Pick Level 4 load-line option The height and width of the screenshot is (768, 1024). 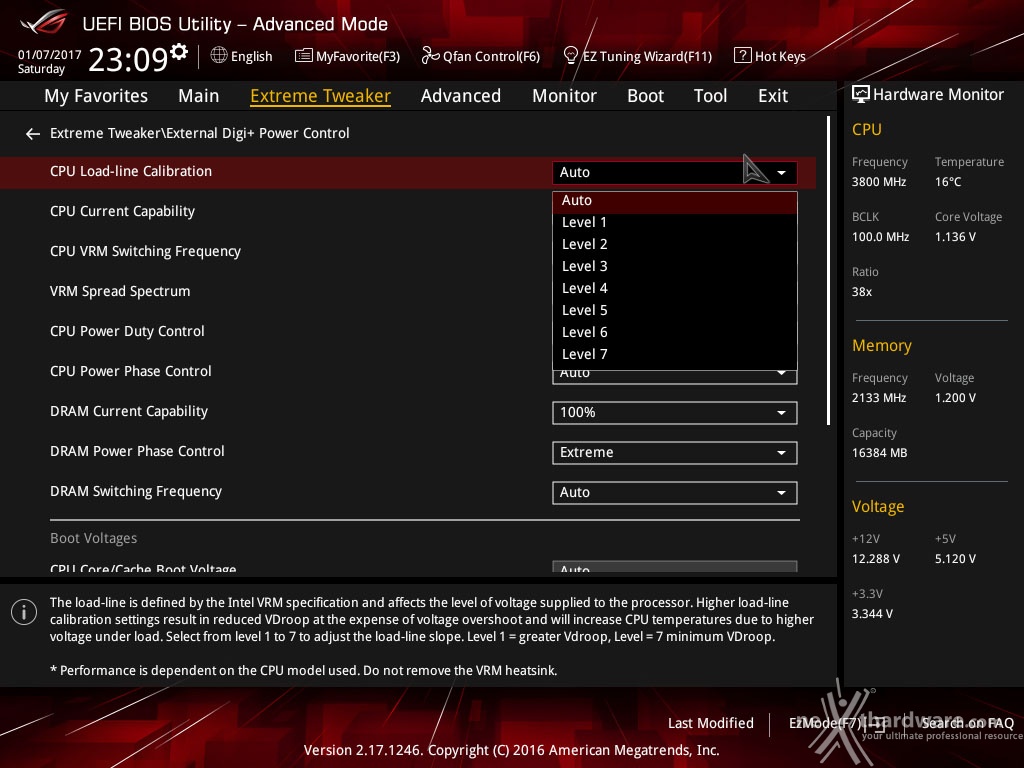click(x=675, y=289)
